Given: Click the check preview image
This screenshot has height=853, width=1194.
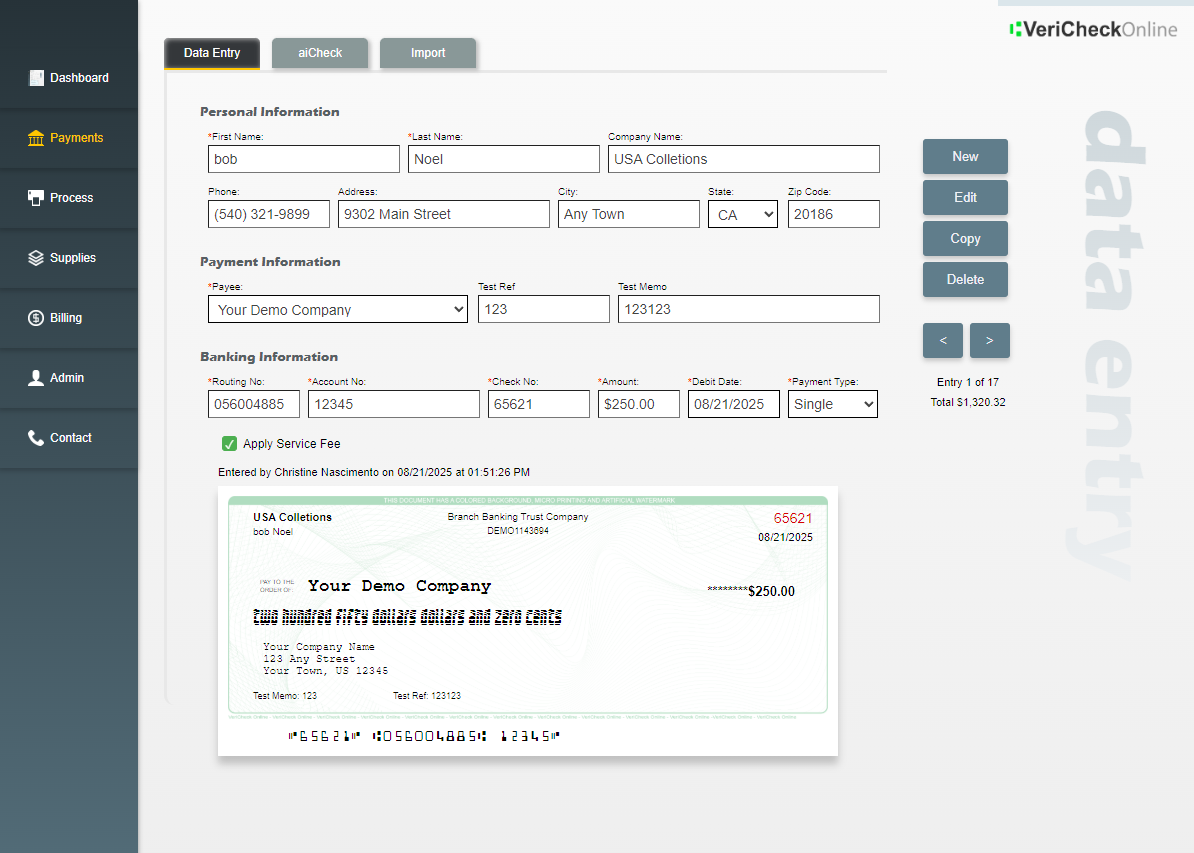Looking at the screenshot, I should point(527,620).
